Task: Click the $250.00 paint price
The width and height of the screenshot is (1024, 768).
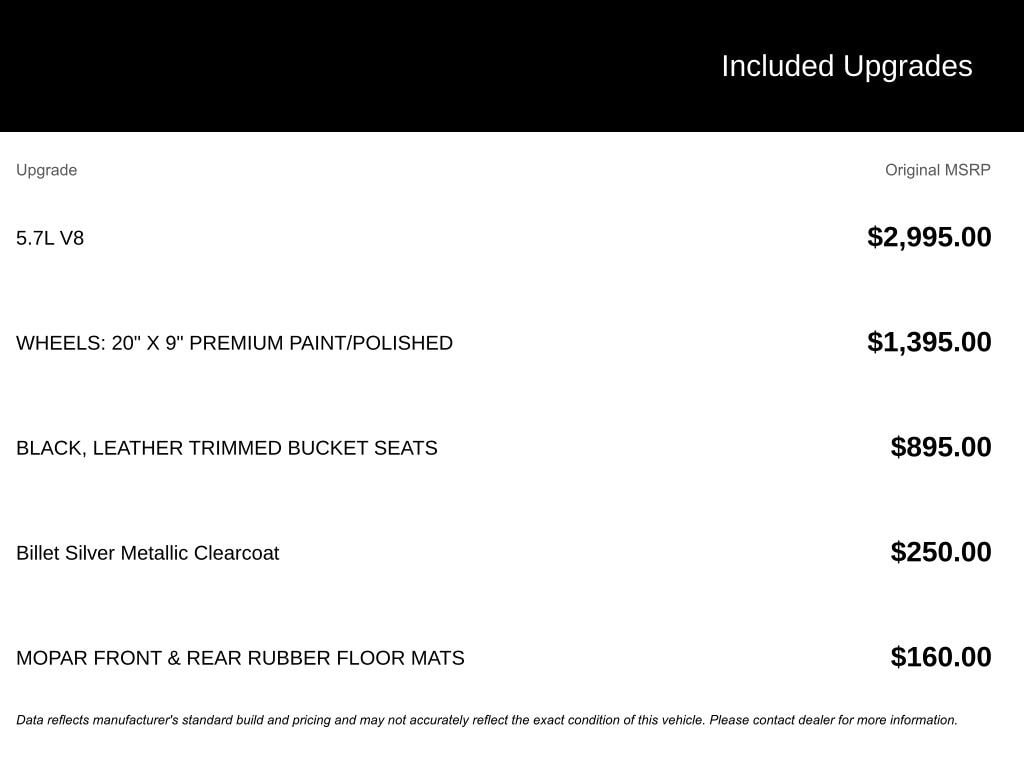Action: tap(941, 552)
